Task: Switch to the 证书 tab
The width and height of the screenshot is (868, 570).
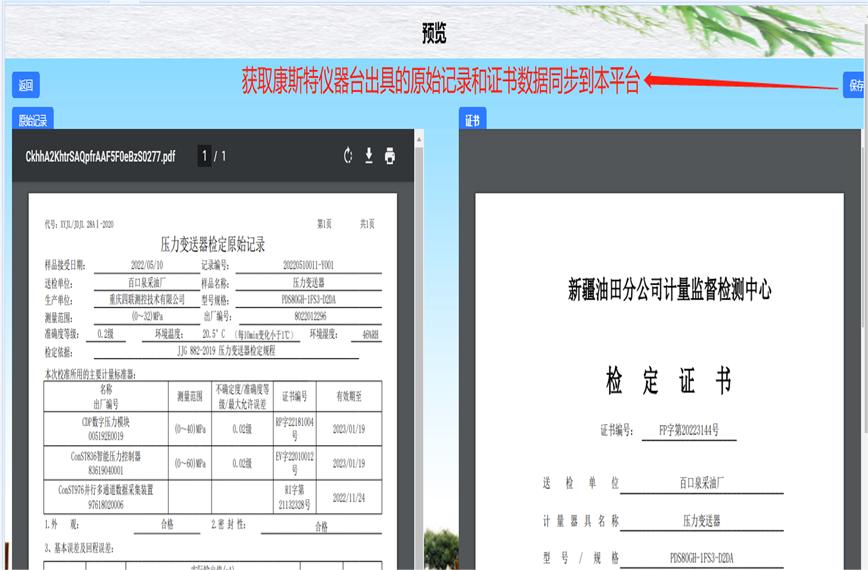Action: [x=472, y=119]
